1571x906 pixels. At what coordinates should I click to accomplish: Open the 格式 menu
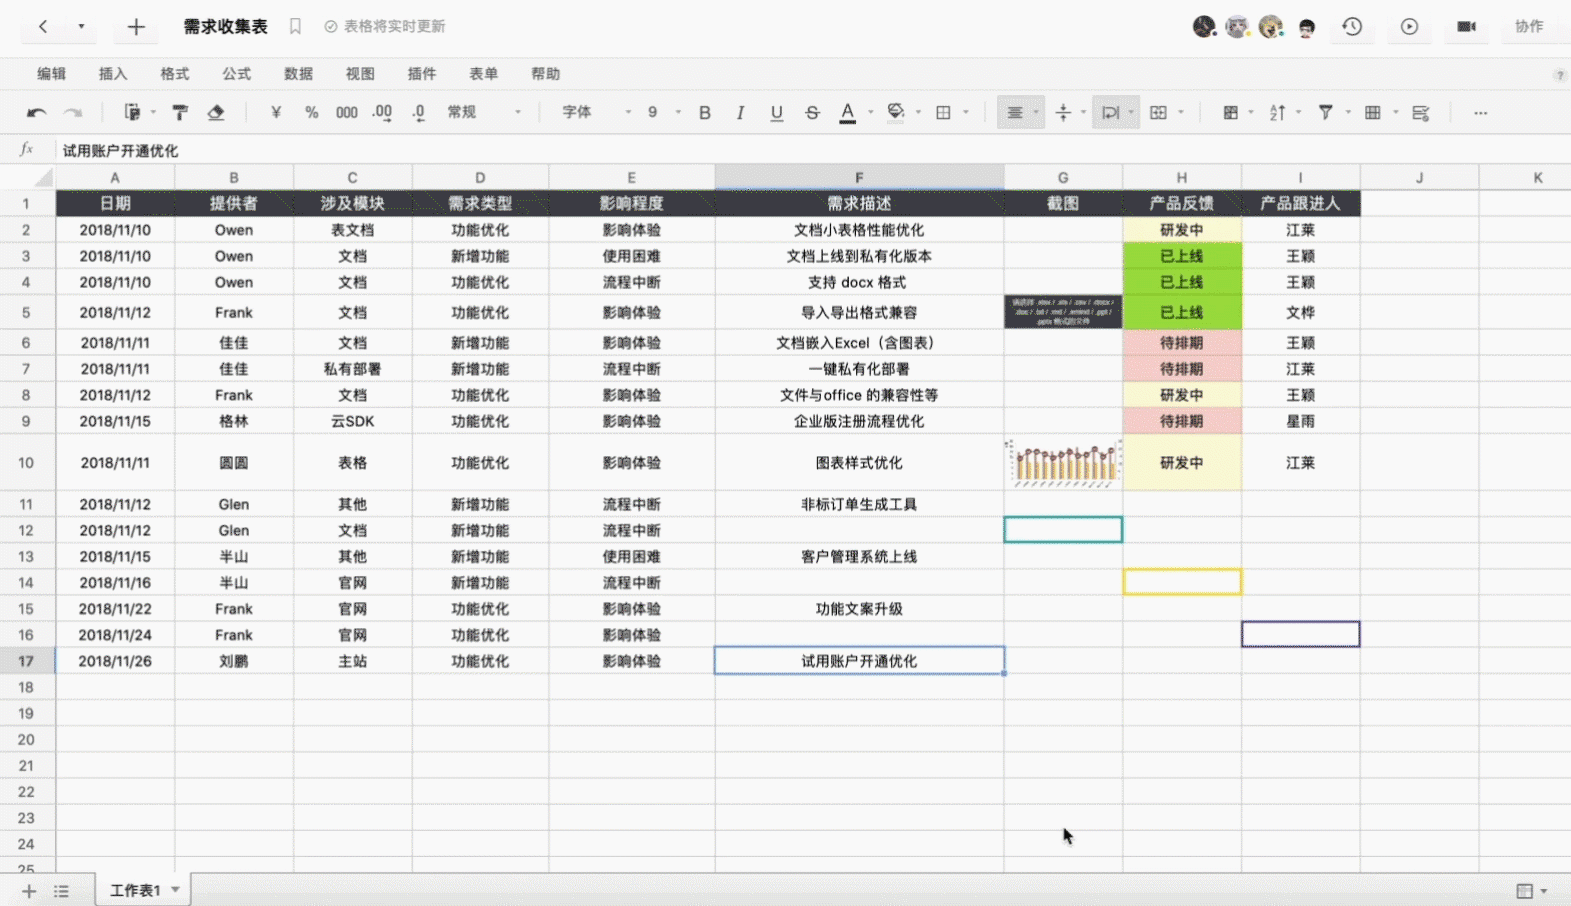click(x=175, y=74)
